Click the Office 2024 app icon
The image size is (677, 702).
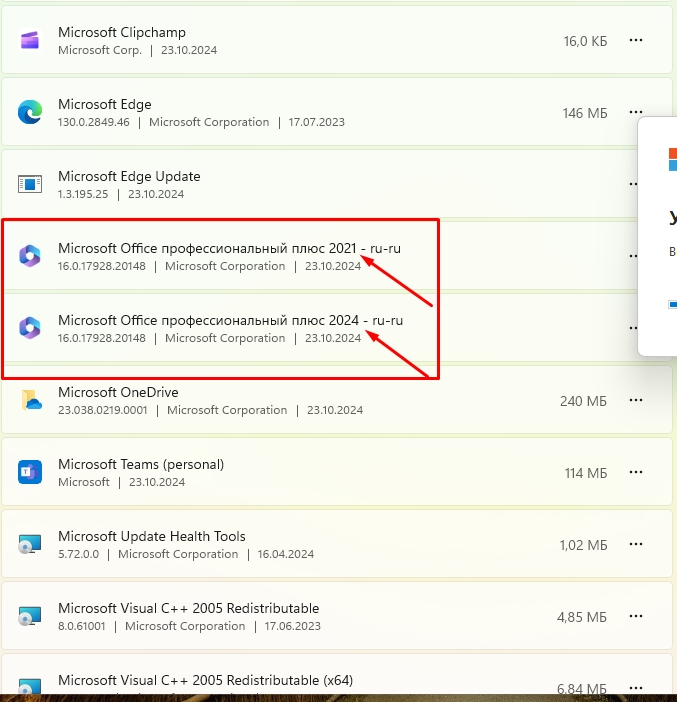click(30, 328)
